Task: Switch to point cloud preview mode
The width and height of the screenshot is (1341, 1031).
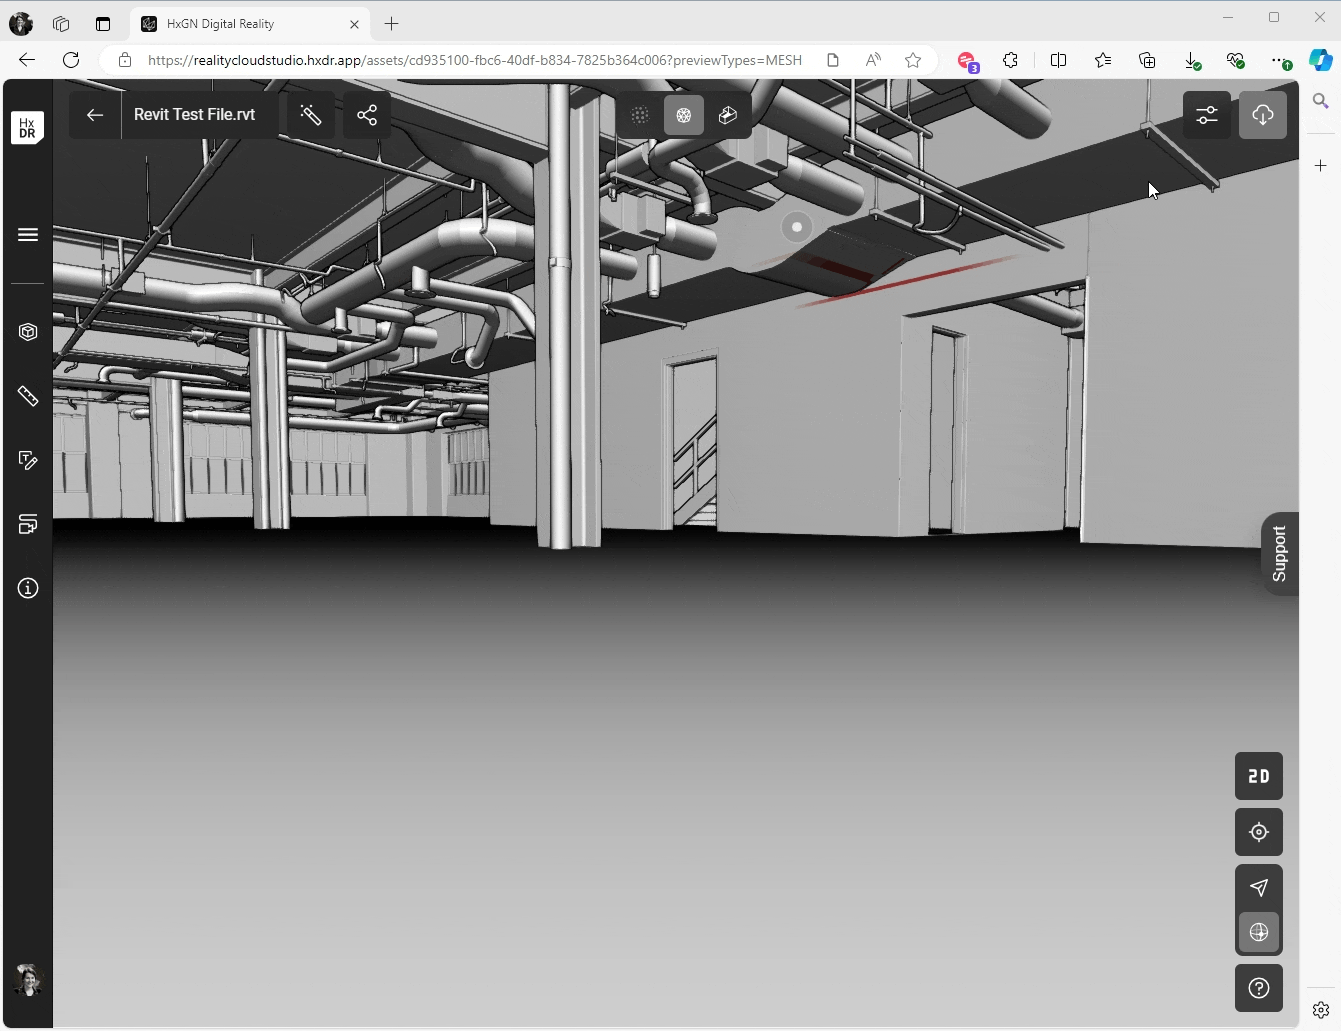Action: pos(640,115)
